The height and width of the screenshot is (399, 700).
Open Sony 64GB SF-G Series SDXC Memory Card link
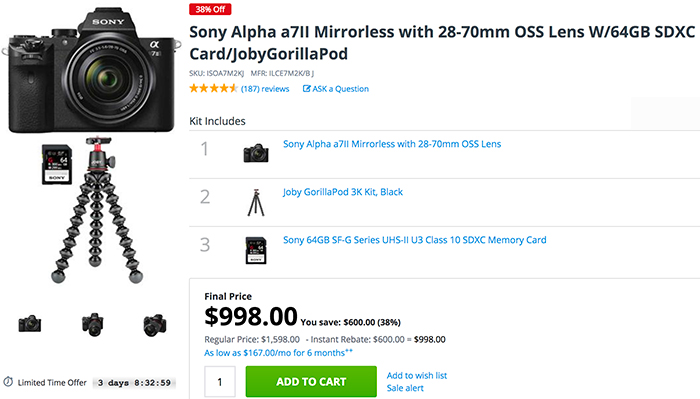pyautogui.click(x=415, y=240)
